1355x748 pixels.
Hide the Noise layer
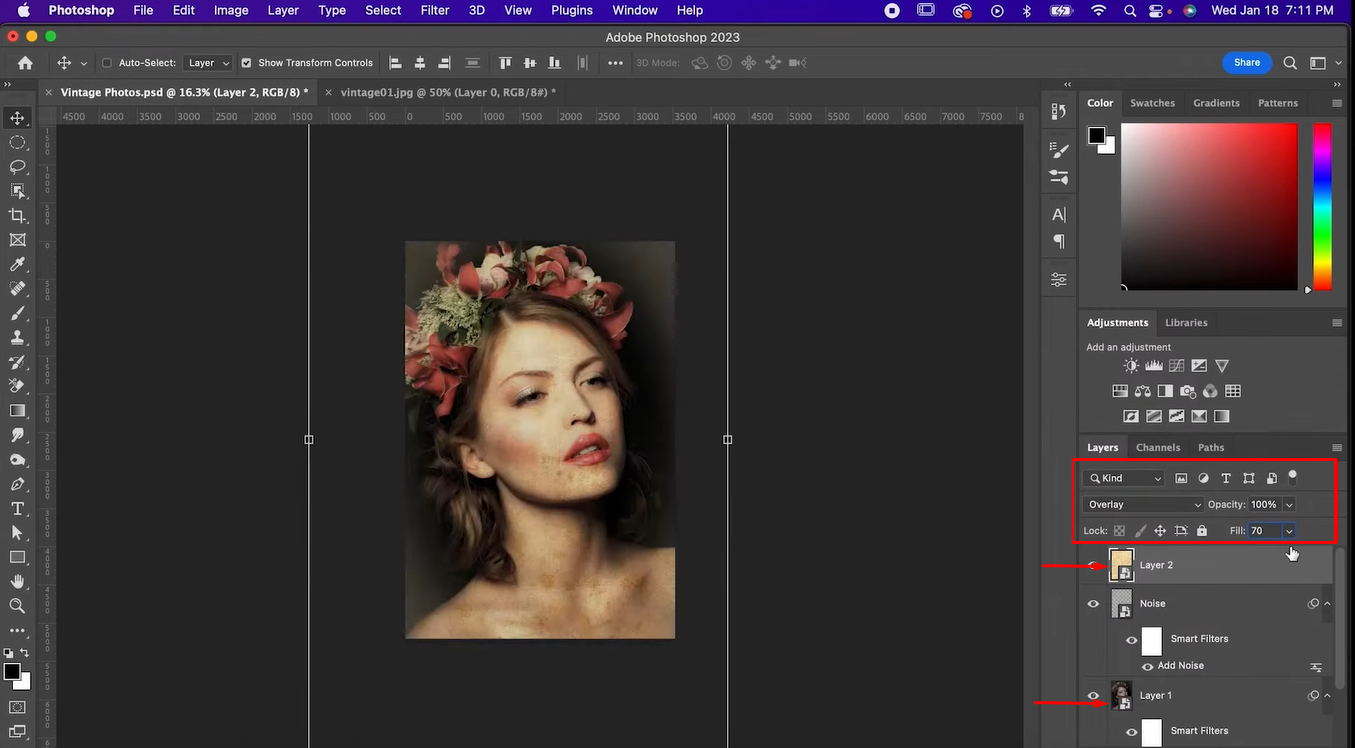pos(1093,604)
